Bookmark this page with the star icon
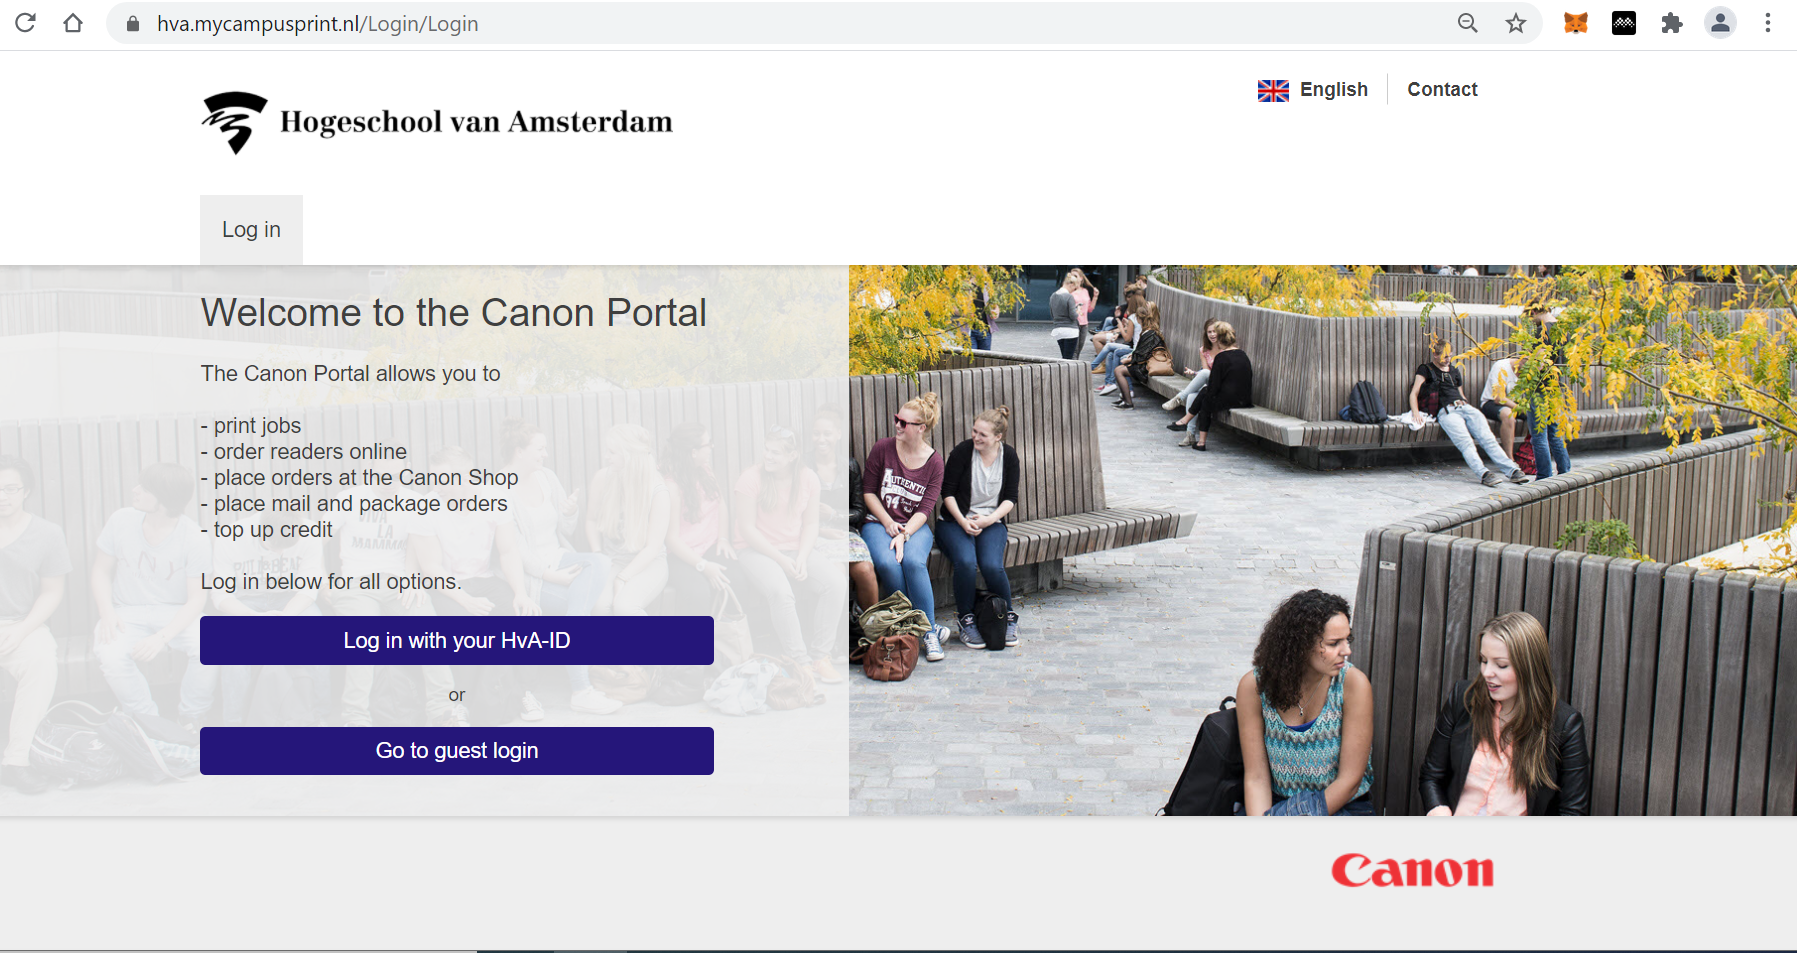The image size is (1797, 953). click(1516, 23)
